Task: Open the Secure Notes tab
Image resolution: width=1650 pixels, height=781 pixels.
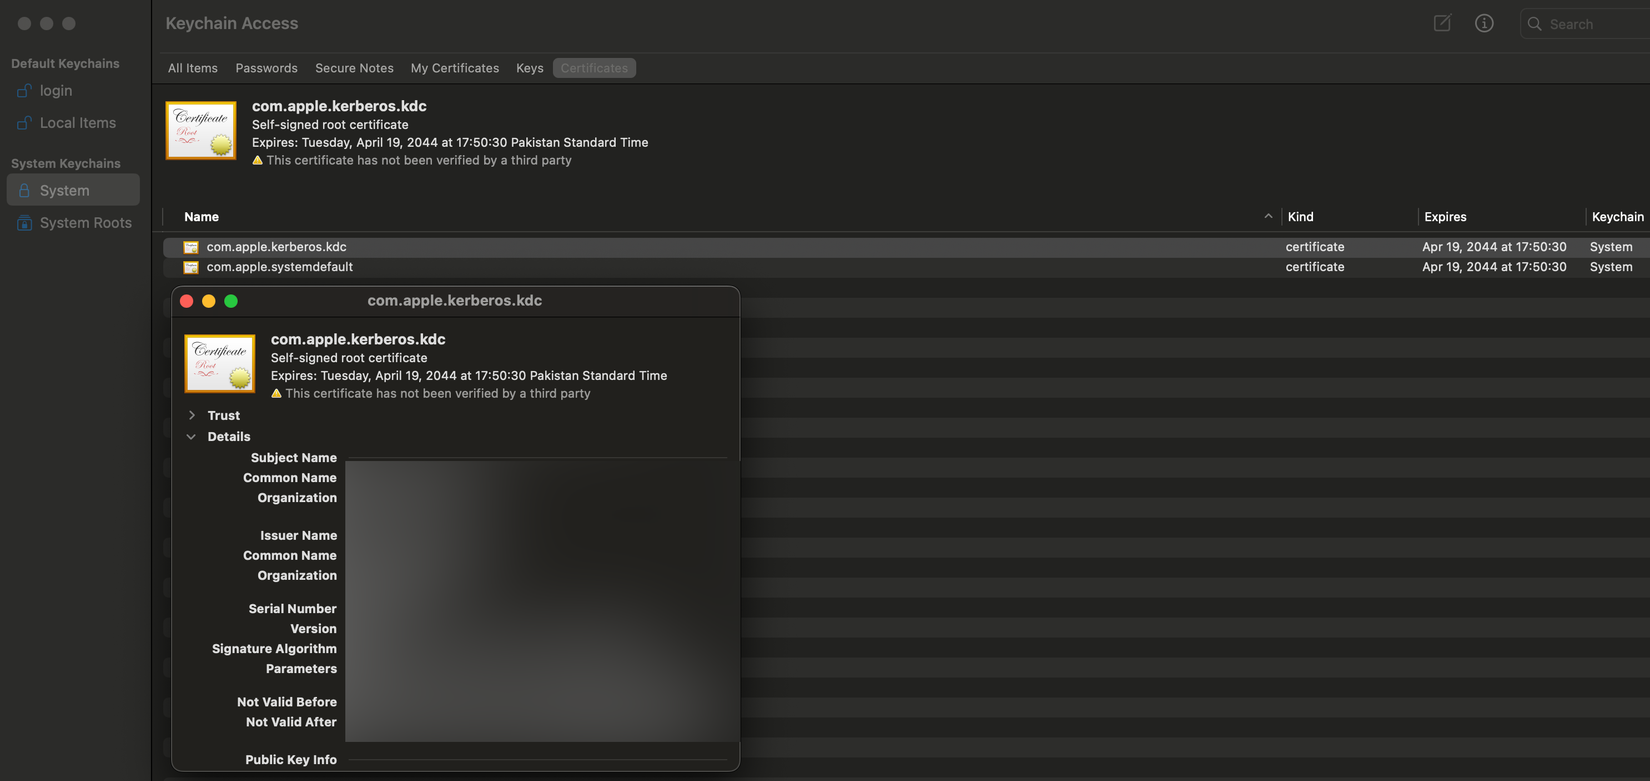Action: (354, 68)
